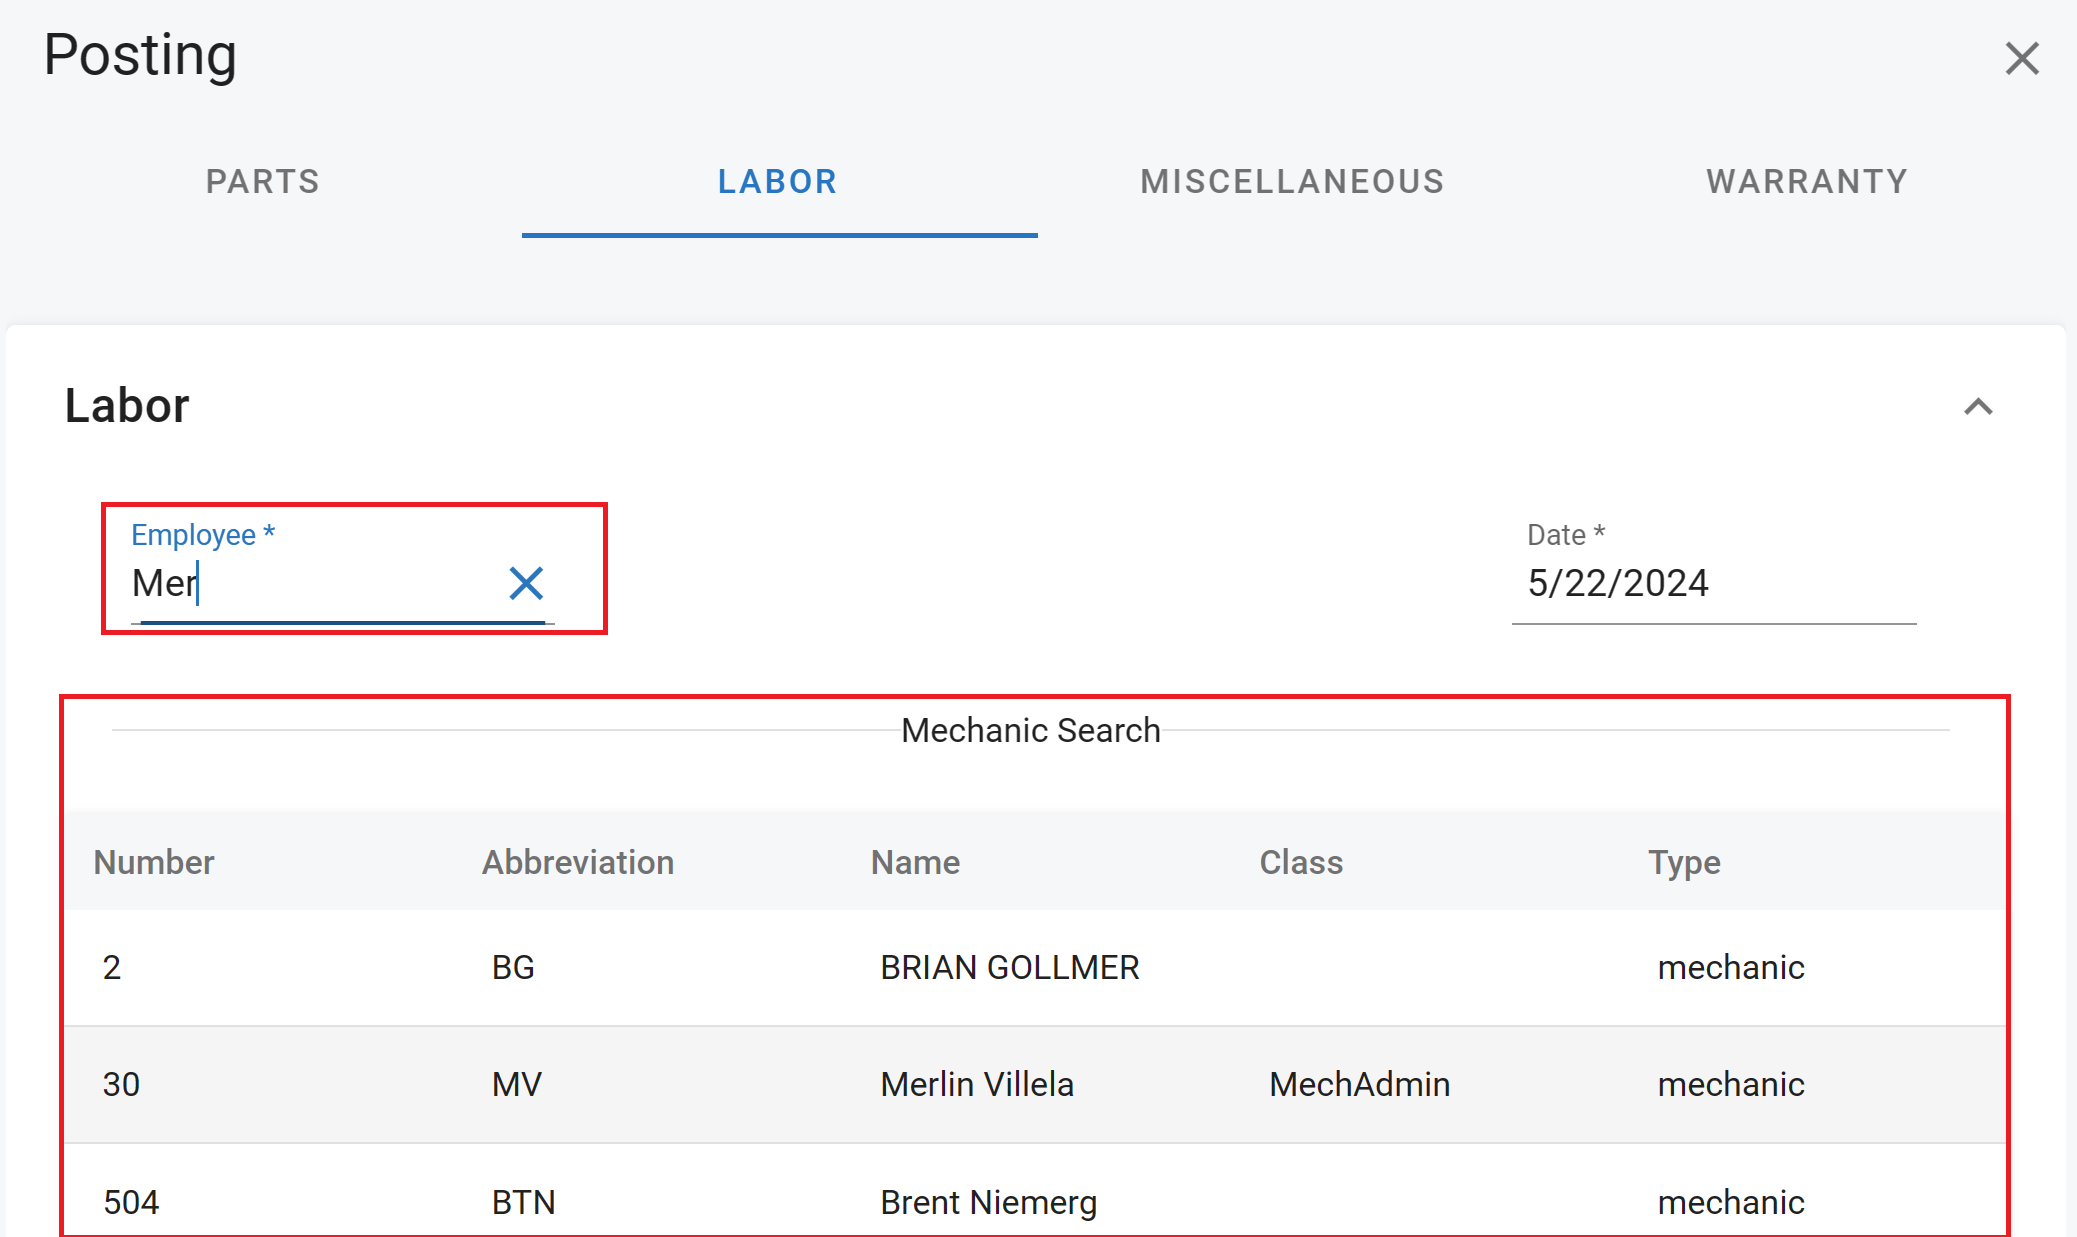The height and width of the screenshot is (1237, 2077).
Task: Choose Merlin Villela from results
Action: coord(977,1085)
